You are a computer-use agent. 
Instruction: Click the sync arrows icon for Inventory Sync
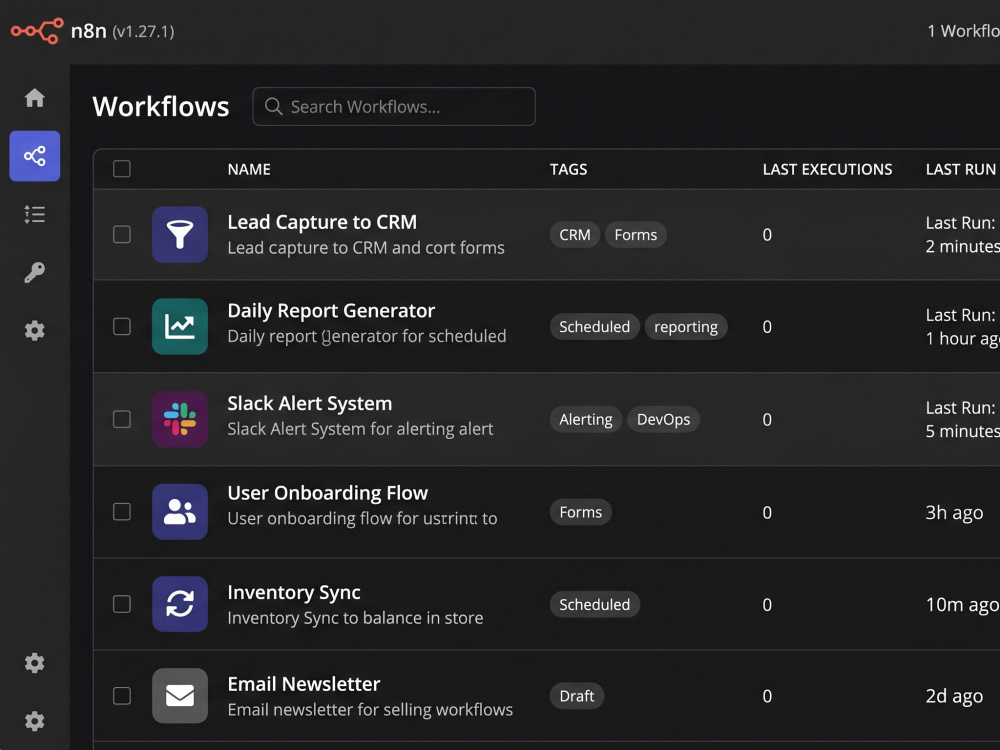pyautogui.click(x=180, y=604)
